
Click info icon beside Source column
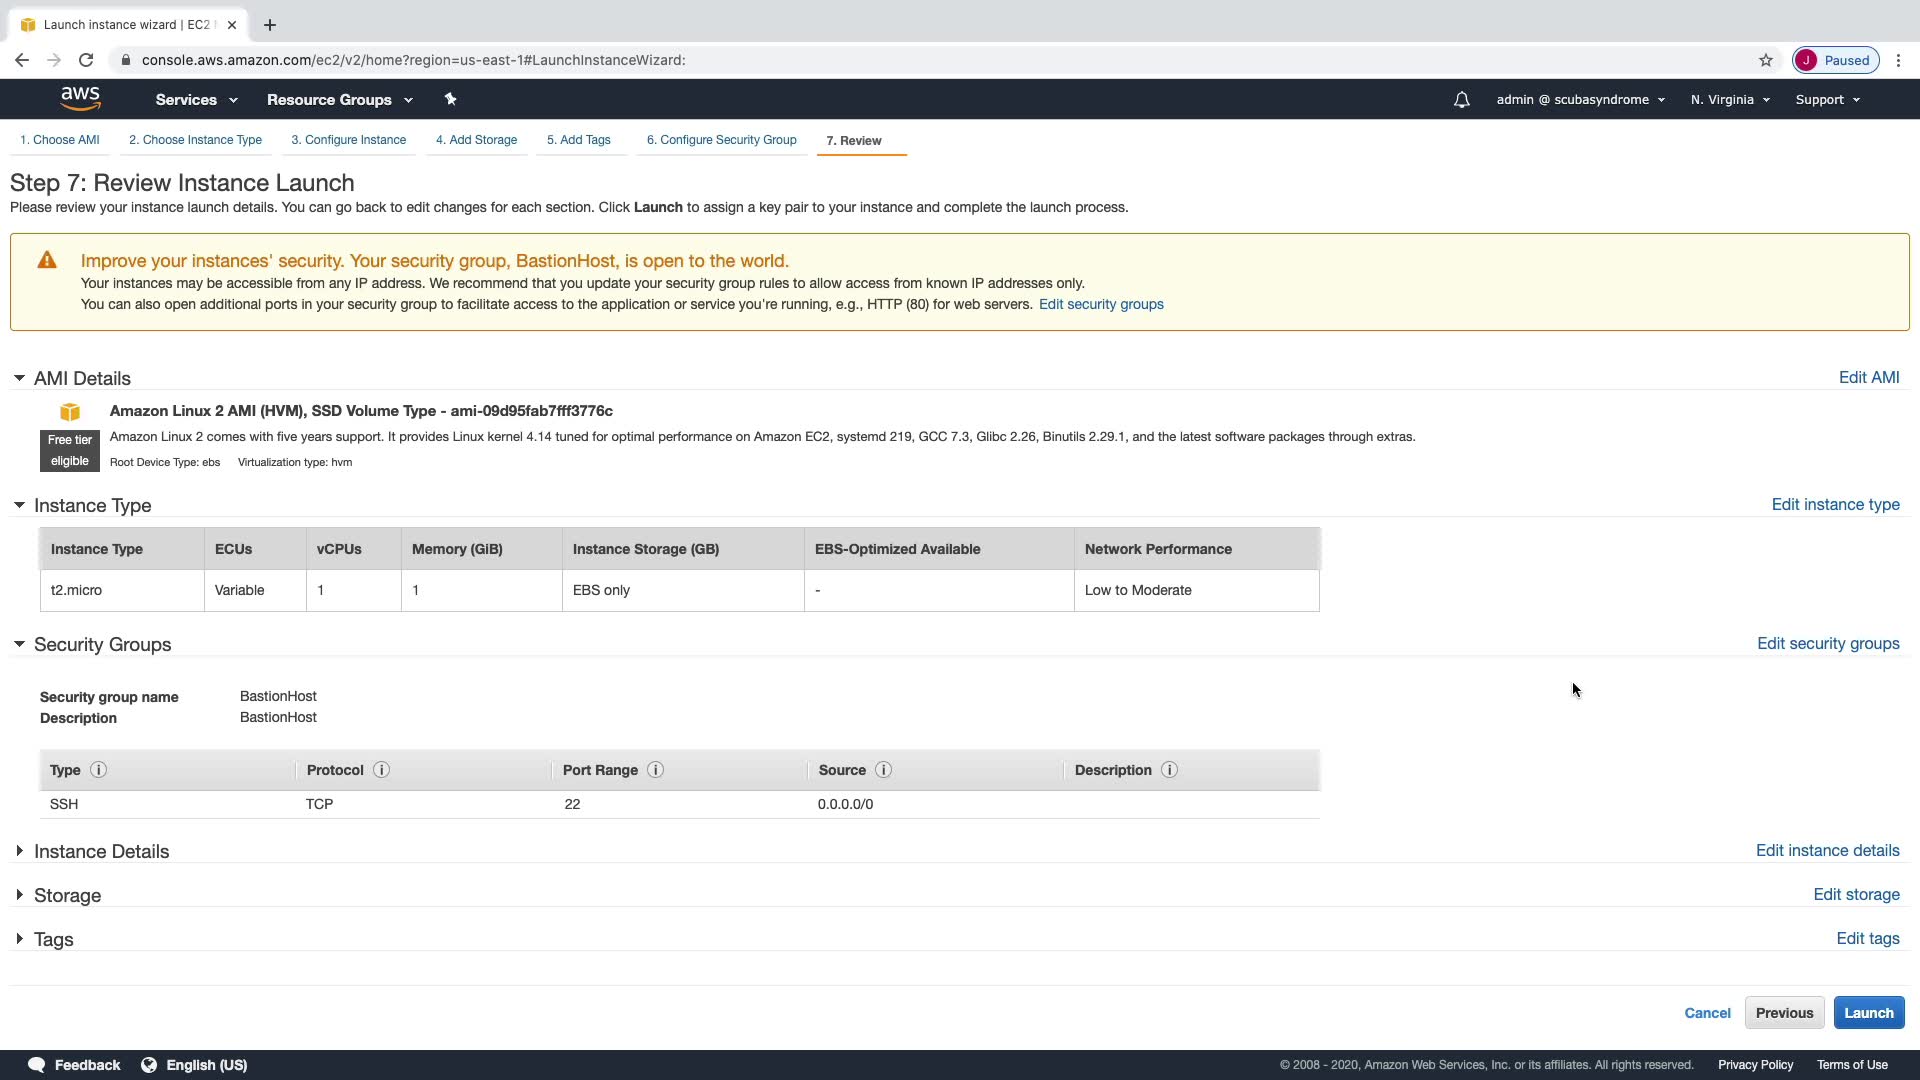(x=883, y=770)
